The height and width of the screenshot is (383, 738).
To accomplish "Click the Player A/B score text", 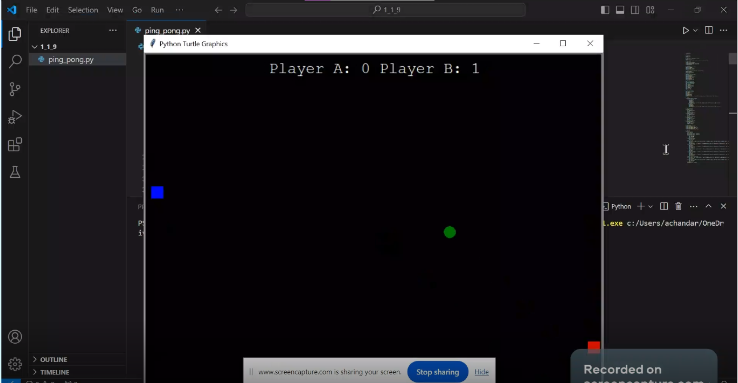I will click(374, 69).
